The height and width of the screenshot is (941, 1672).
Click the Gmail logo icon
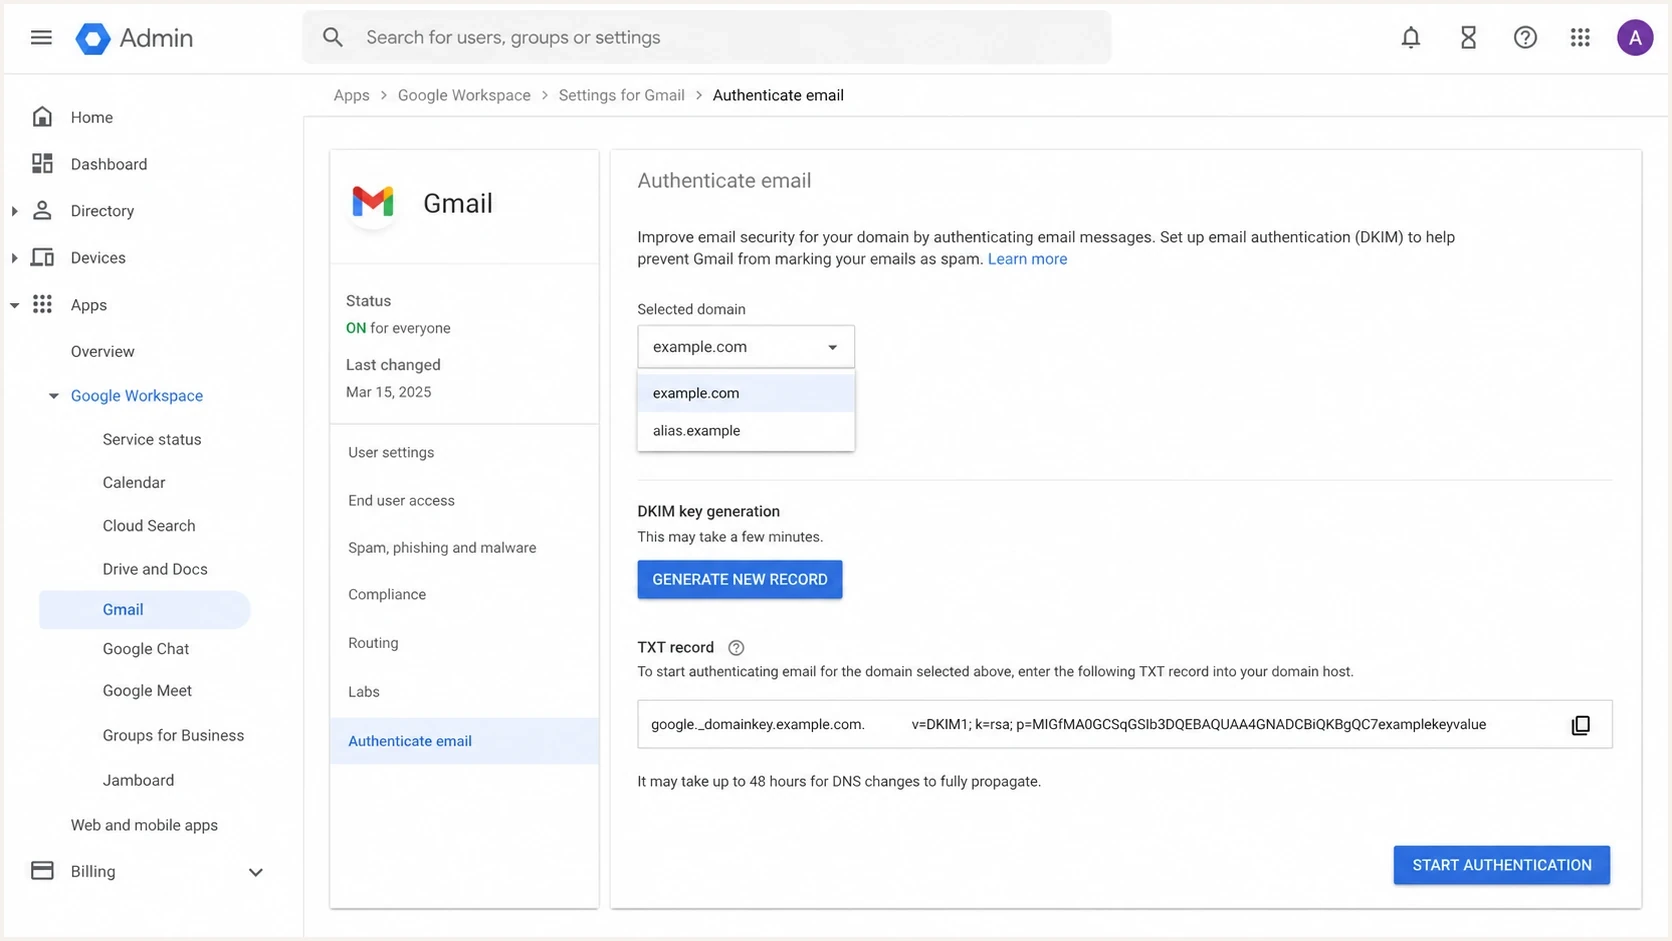(373, 202)
